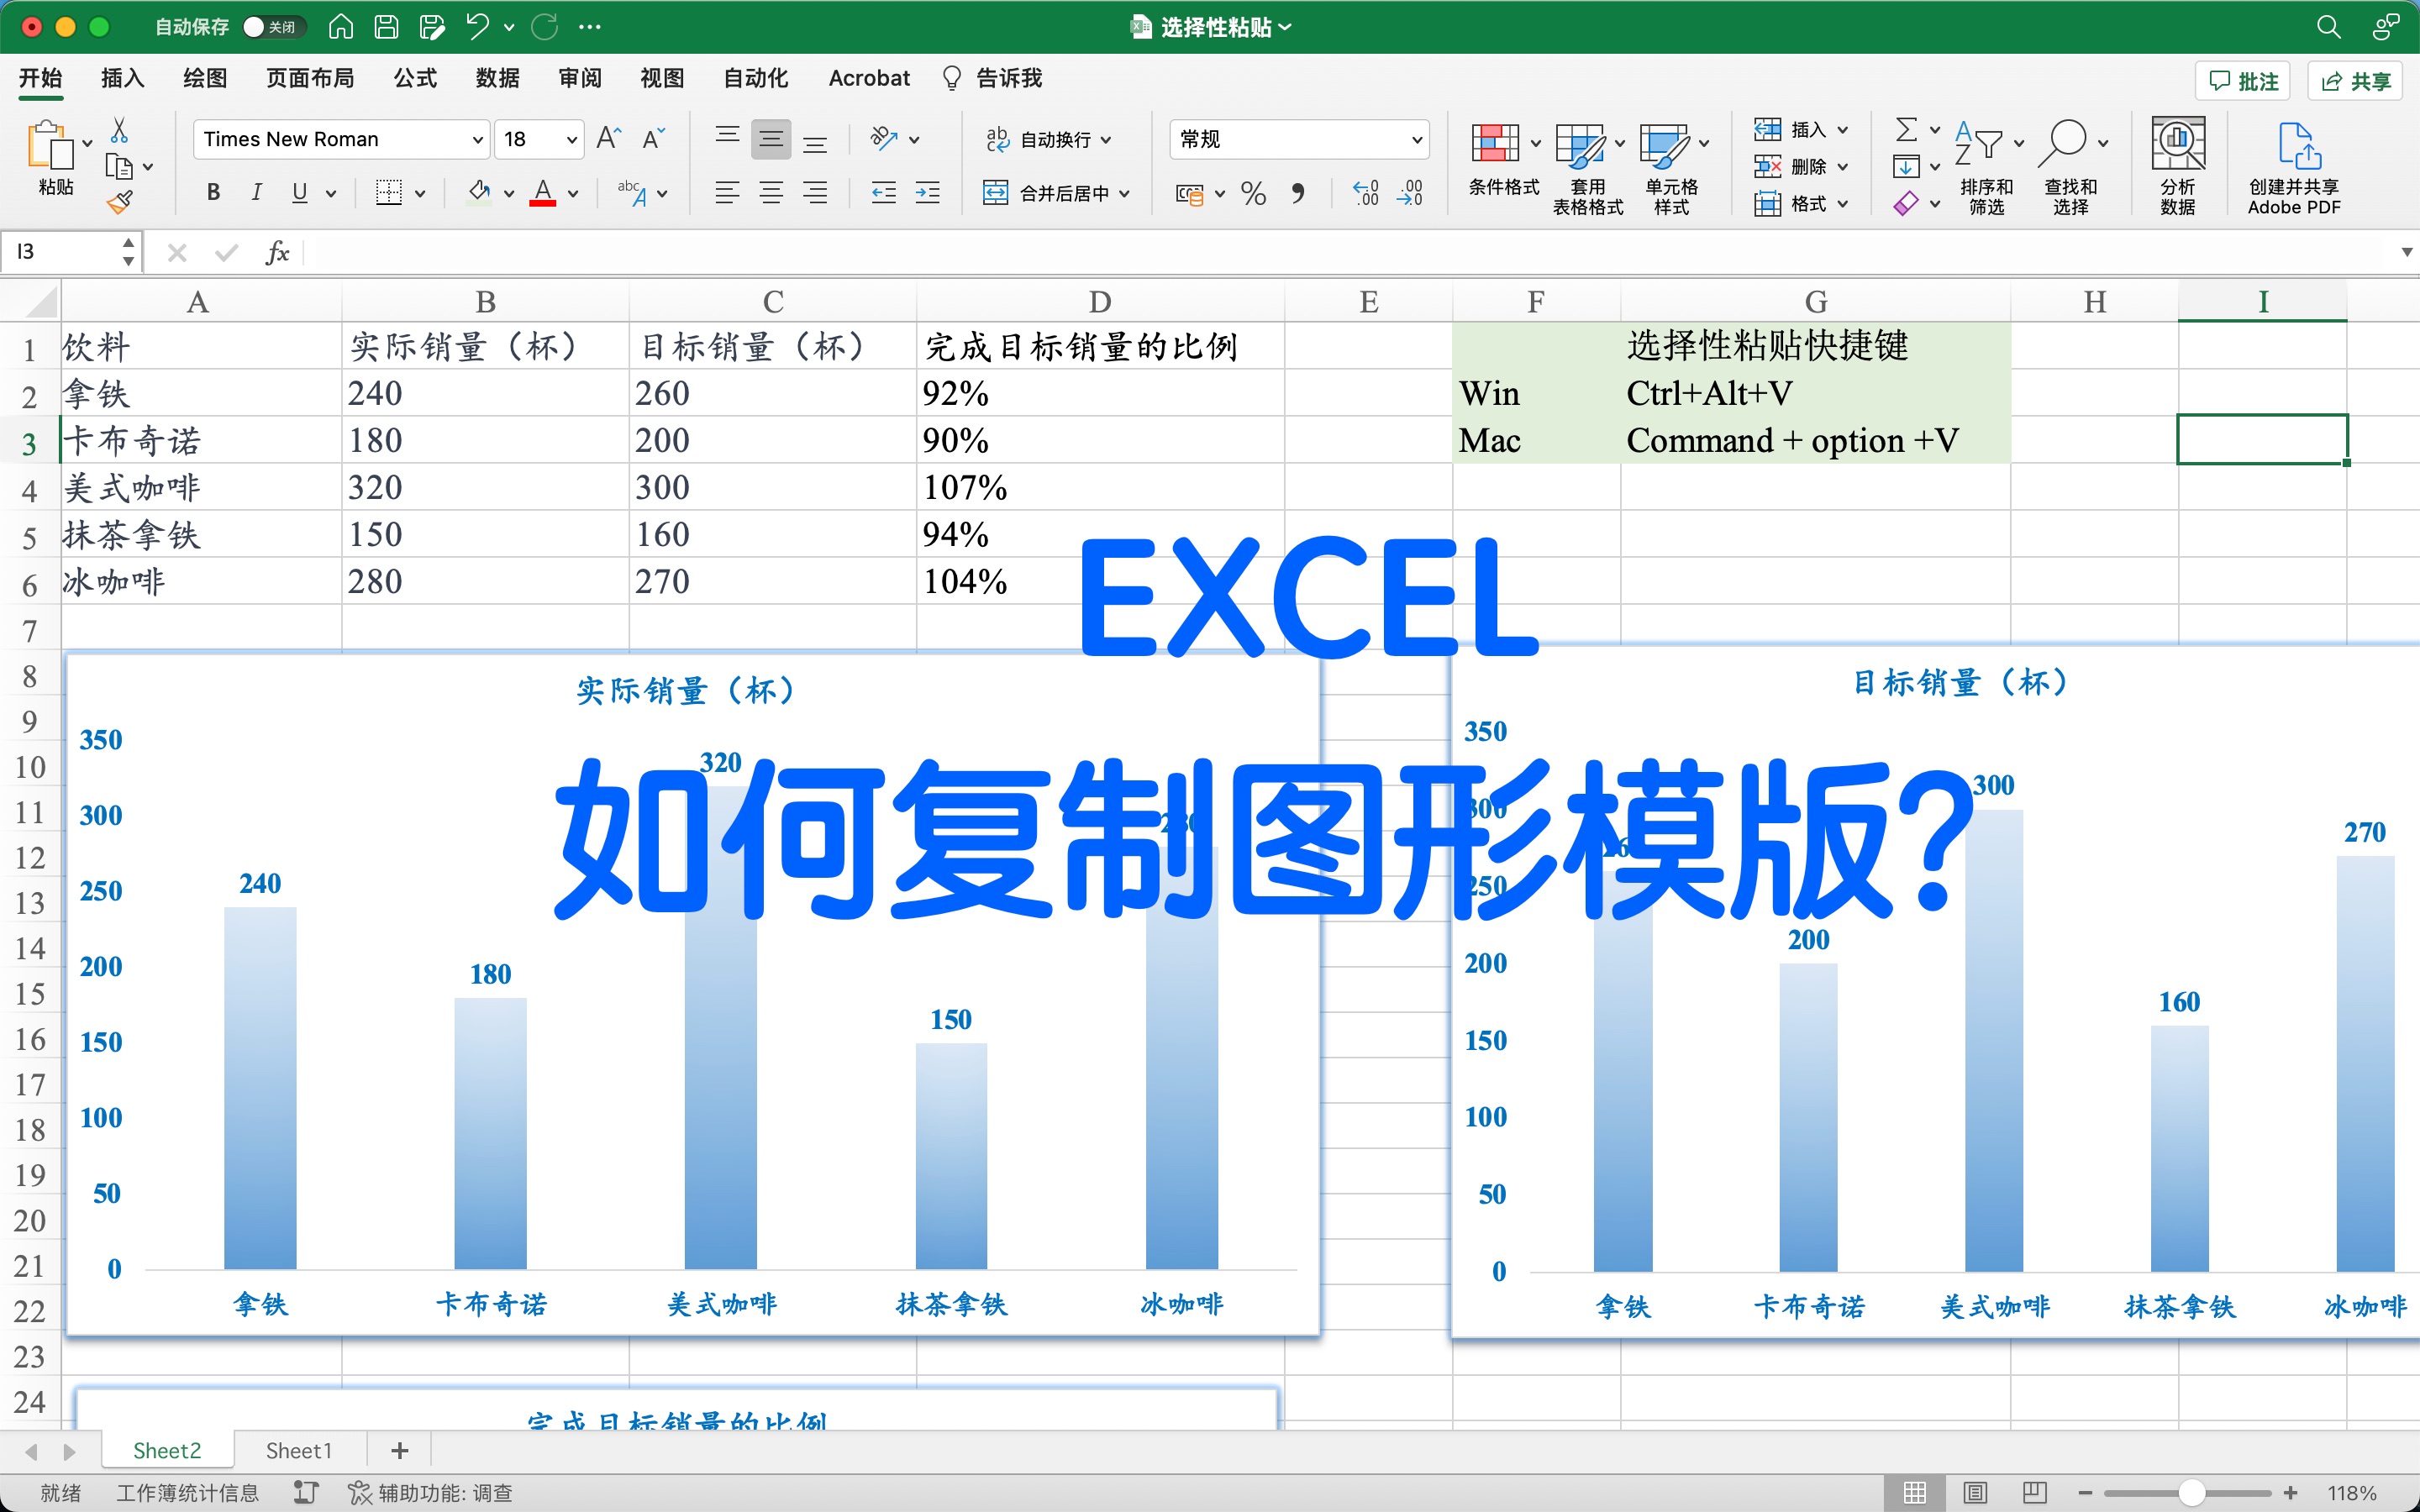Expand the formula bar chevron
Image resolution: width=2420 pixels, height=1512 pixels.
[x=2406, y=252]
